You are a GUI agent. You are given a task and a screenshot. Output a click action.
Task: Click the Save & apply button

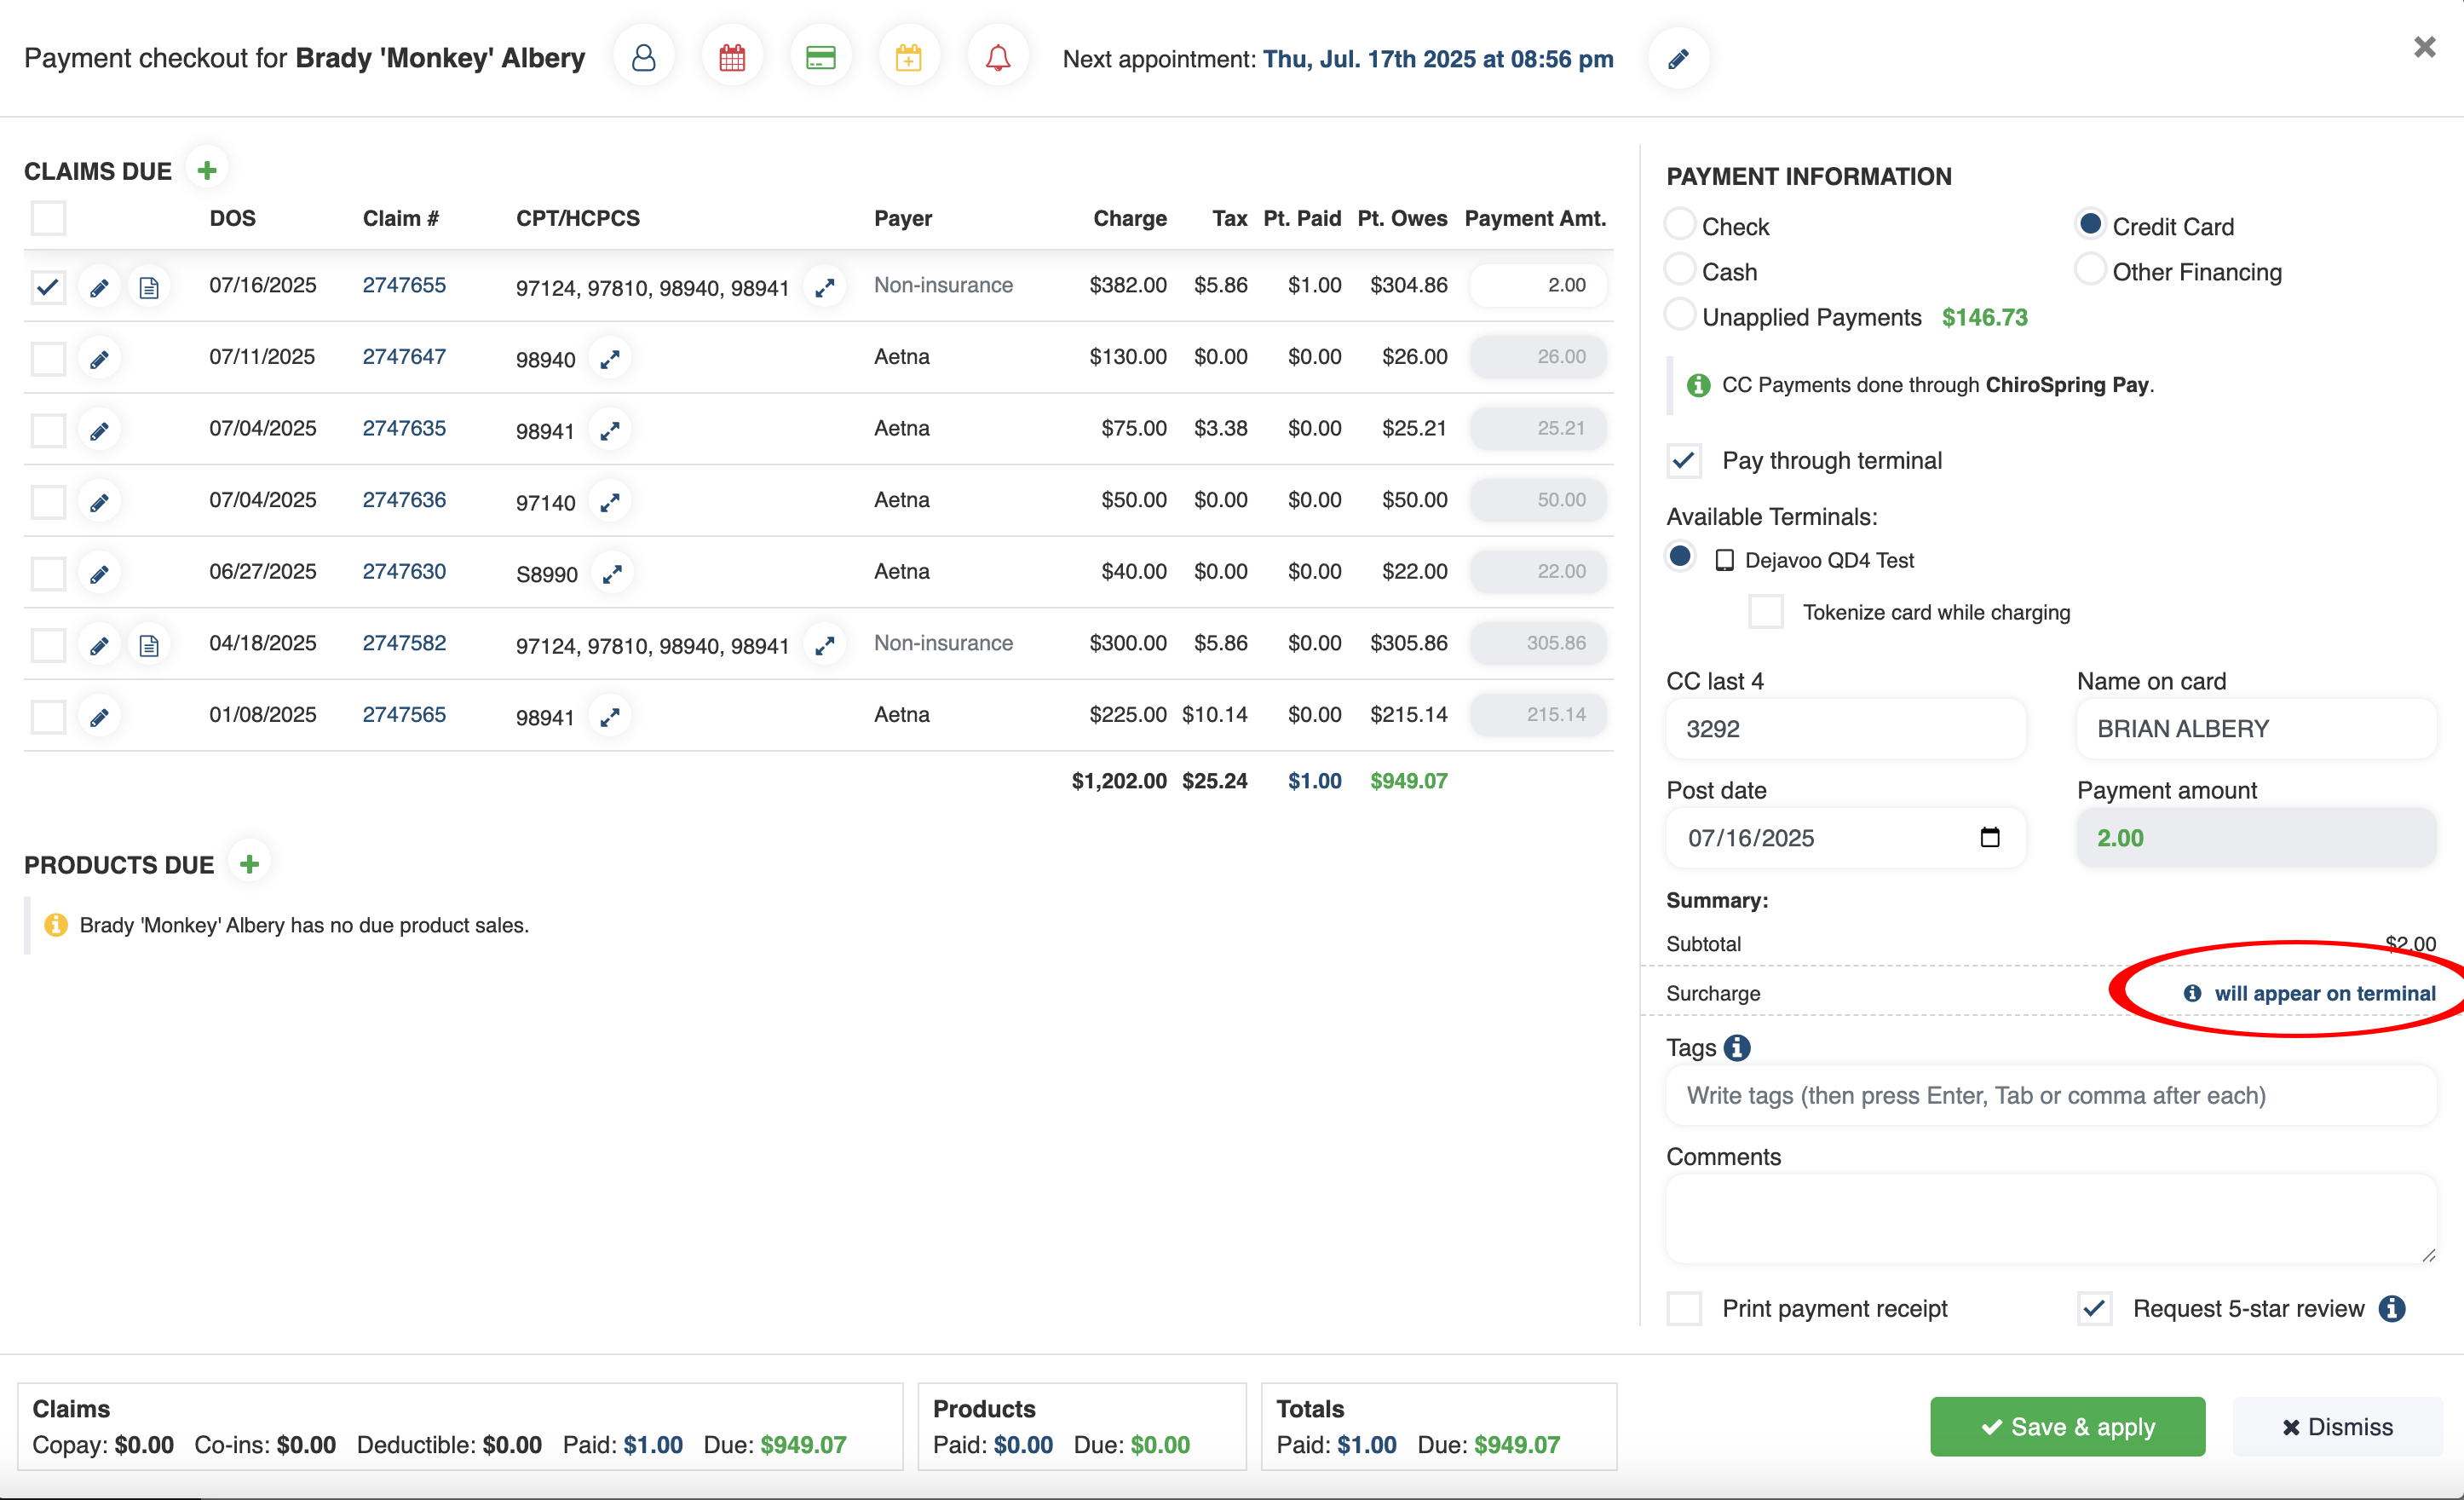(2066, 1426)
